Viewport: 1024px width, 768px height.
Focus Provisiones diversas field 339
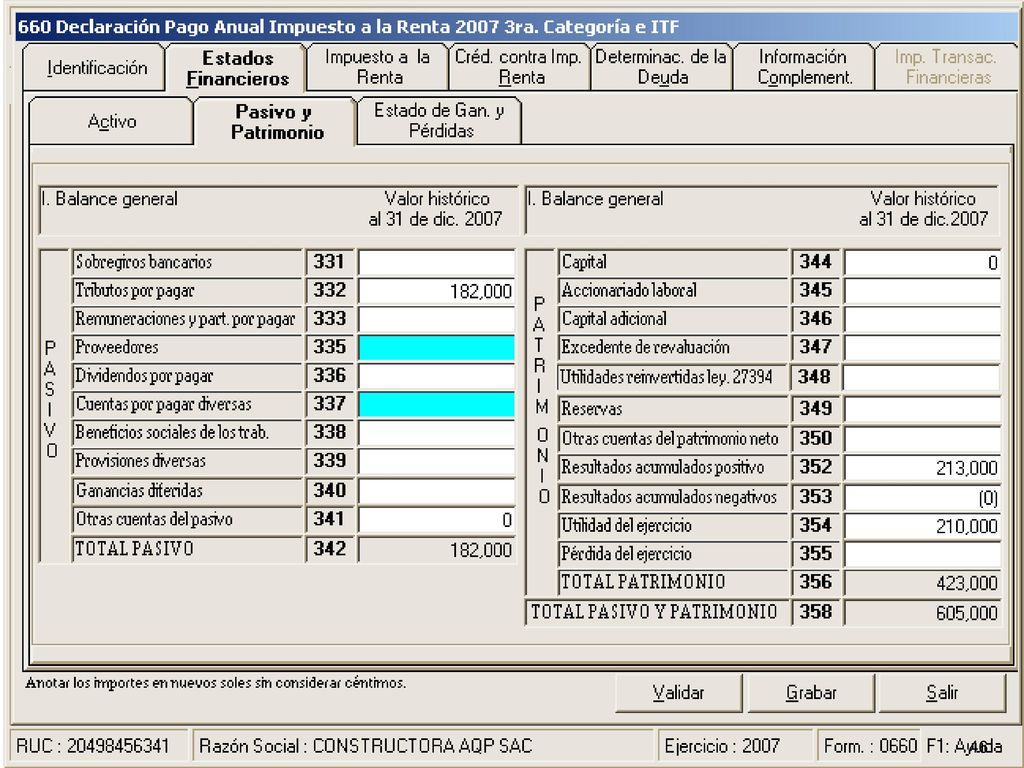coord(436,462)
